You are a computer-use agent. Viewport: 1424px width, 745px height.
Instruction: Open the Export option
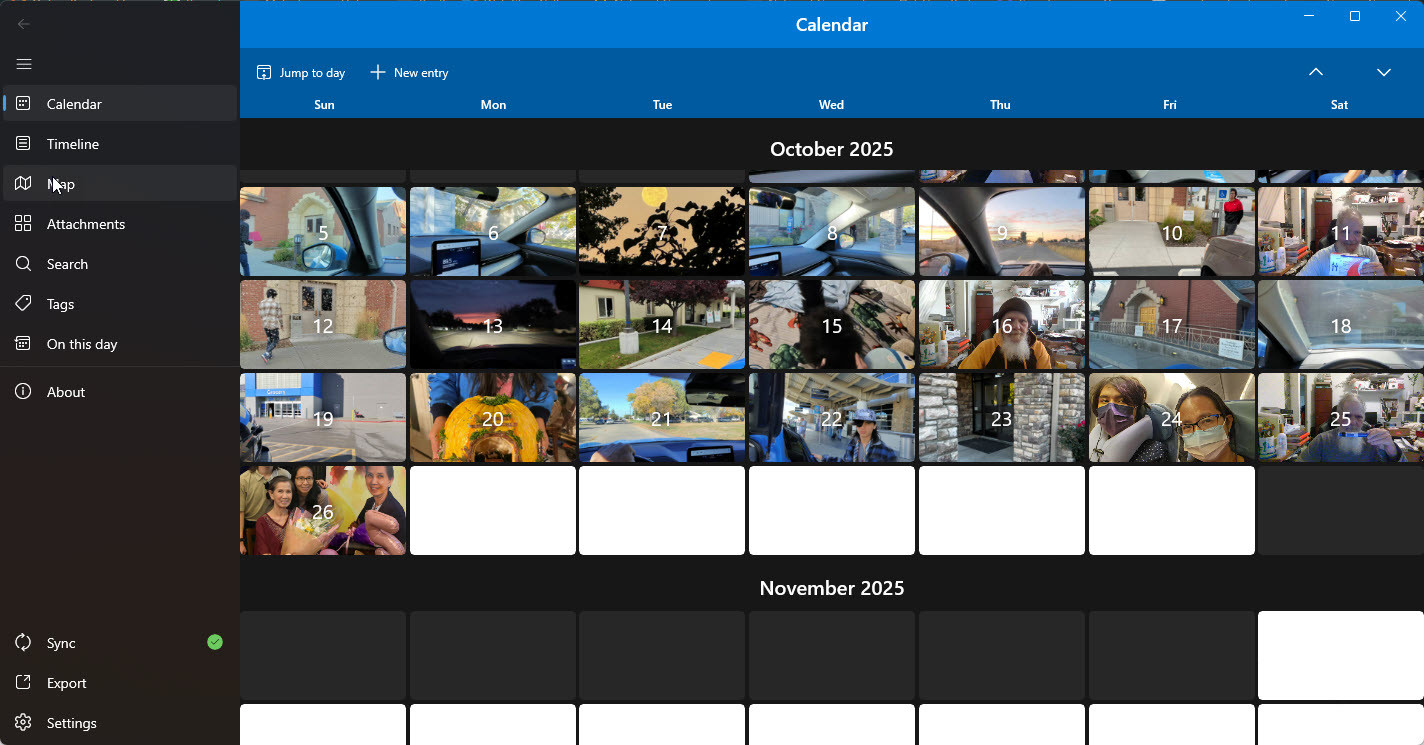click(x=66, y=683)
